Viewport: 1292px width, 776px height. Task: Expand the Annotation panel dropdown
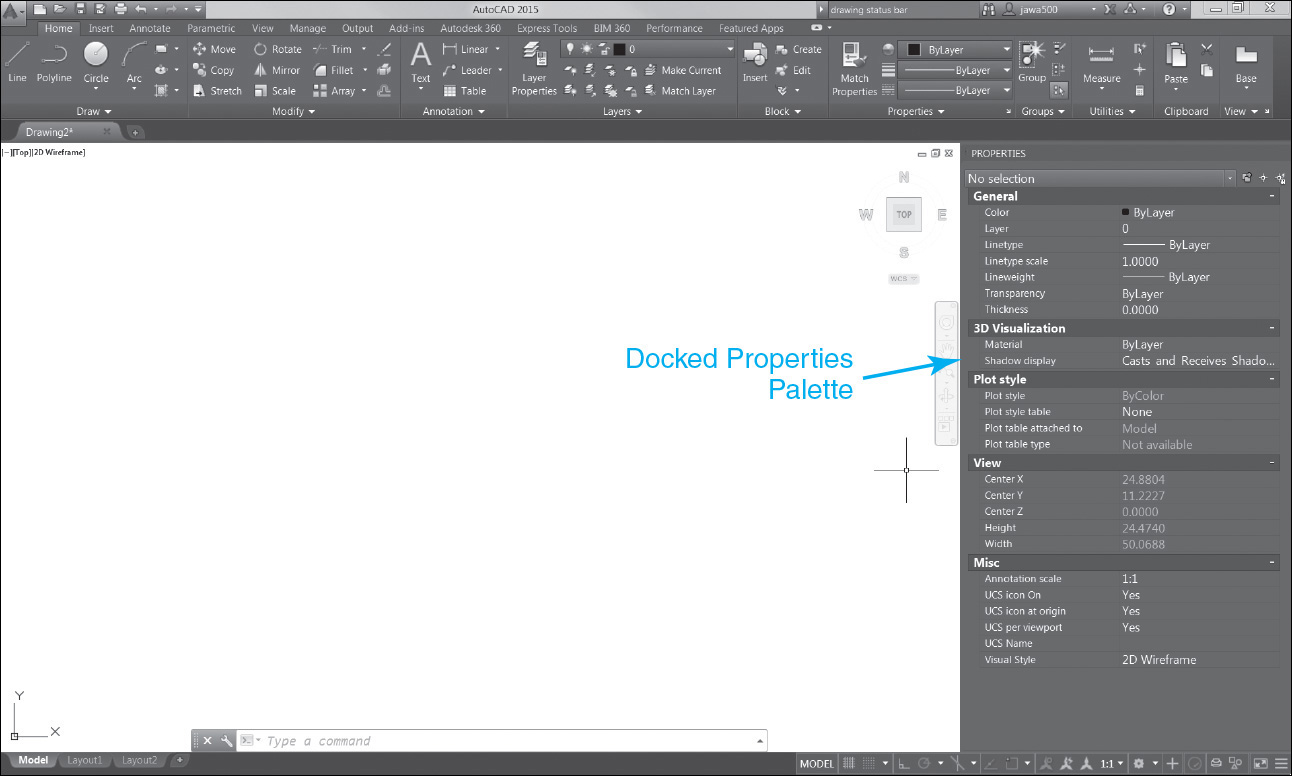(454, 112)
